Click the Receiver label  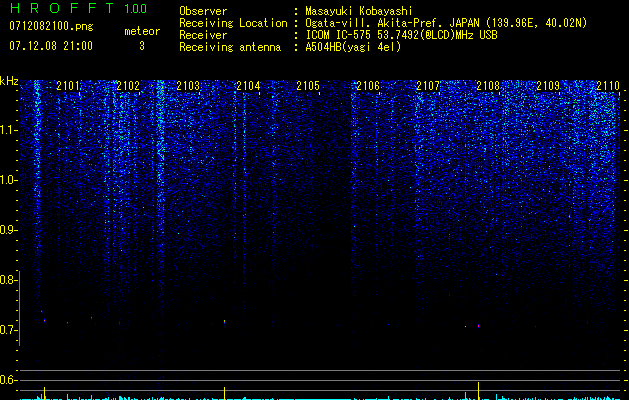pos(203,35)
